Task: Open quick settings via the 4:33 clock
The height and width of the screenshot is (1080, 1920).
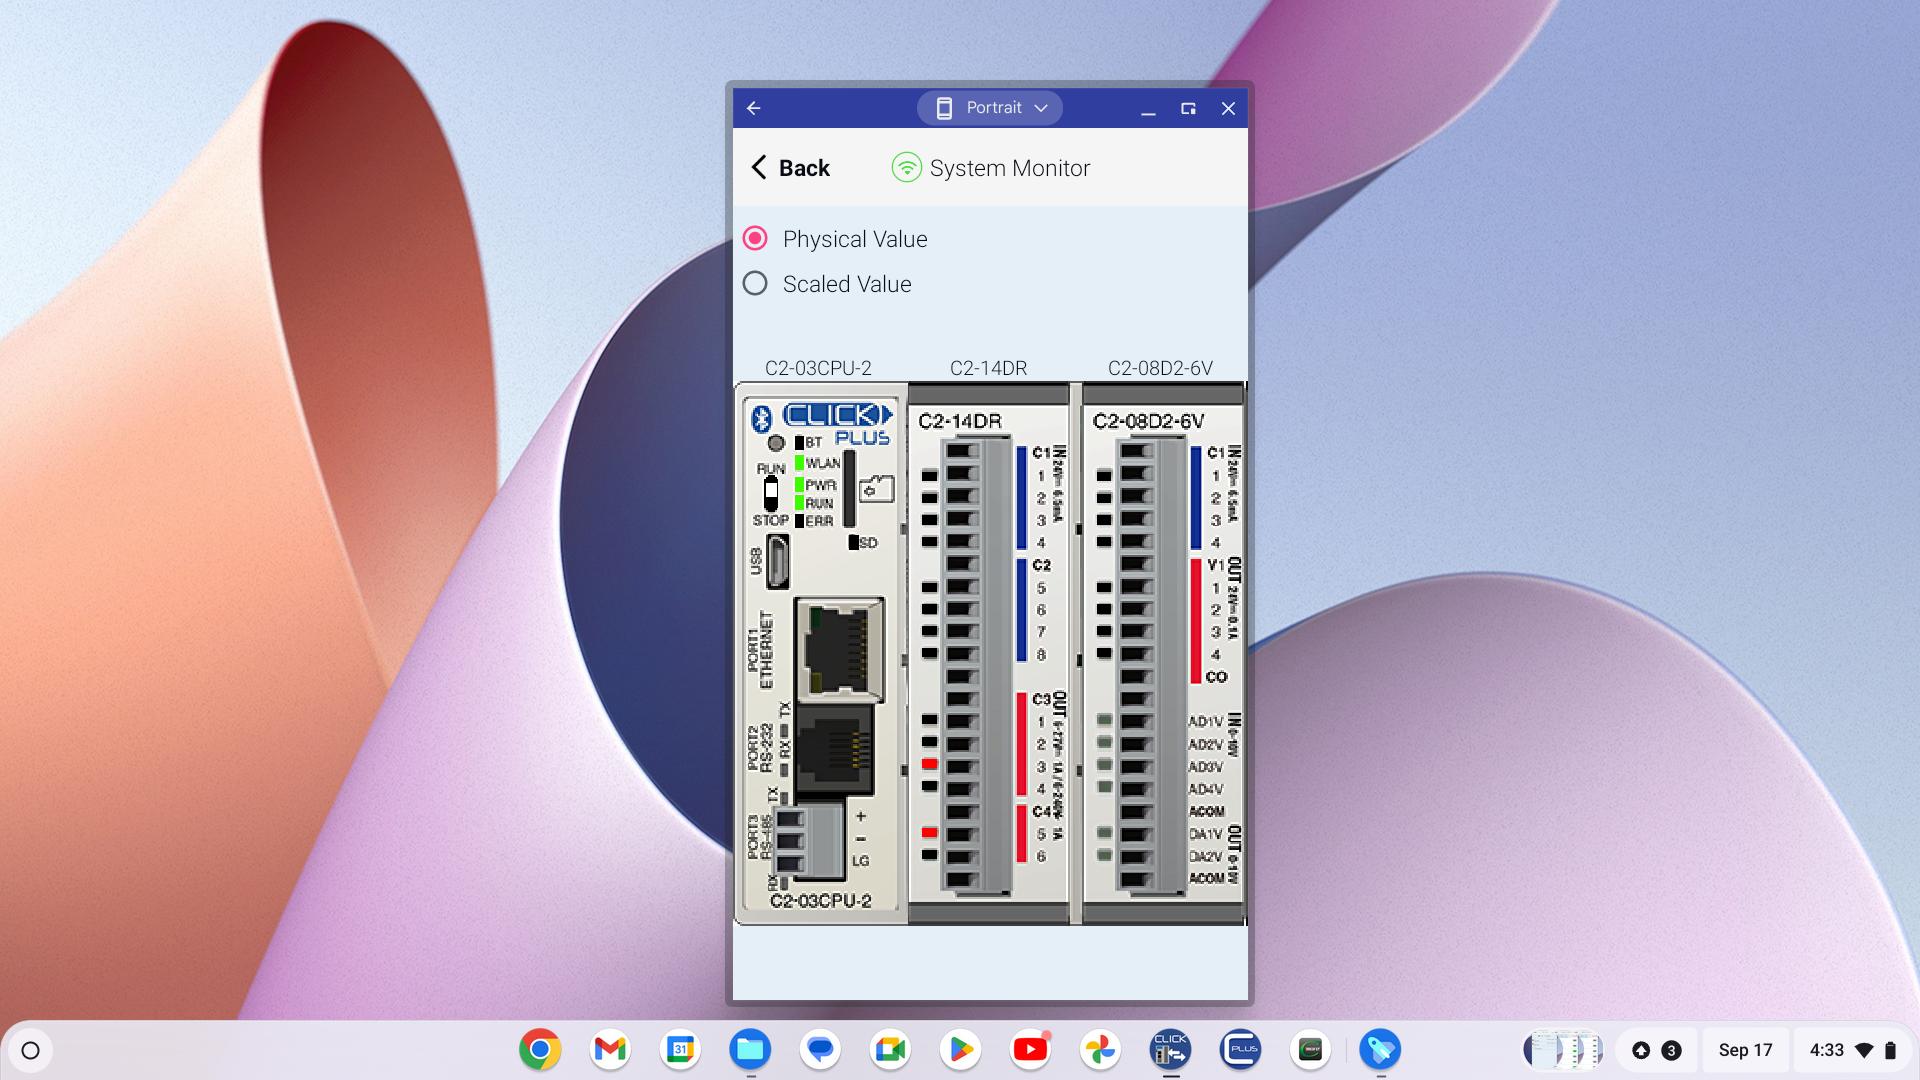Action: click(1853, 1050)
